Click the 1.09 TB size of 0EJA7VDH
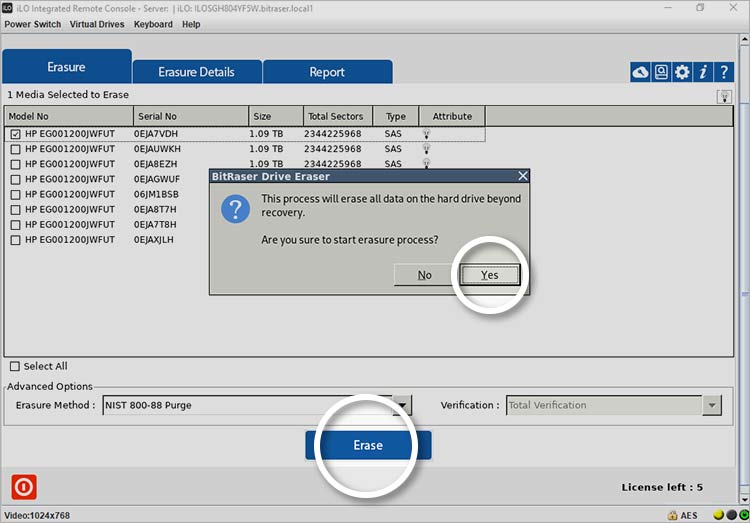 click(266, 134)
